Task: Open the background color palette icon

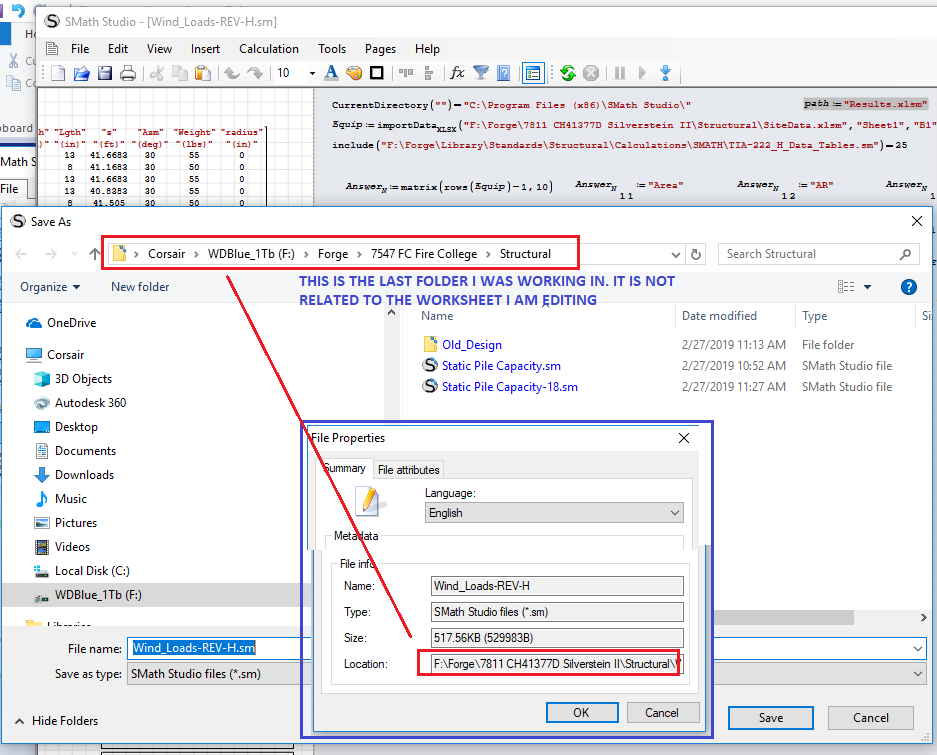Action: point(353,73)
